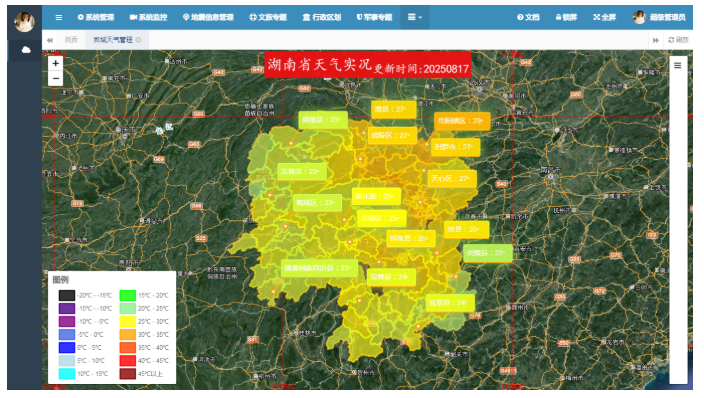
Task: Open the 系统监控 menu
Action: 148,18
